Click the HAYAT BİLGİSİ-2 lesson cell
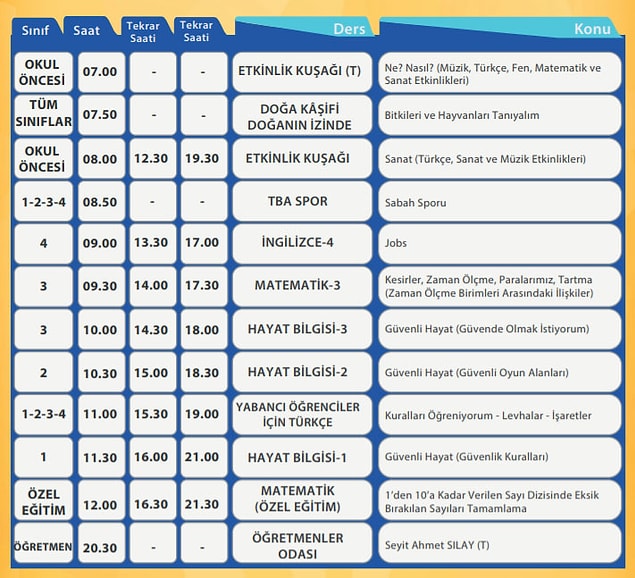Viewport: 635px width, 578px height. click(x=302, y=372)
